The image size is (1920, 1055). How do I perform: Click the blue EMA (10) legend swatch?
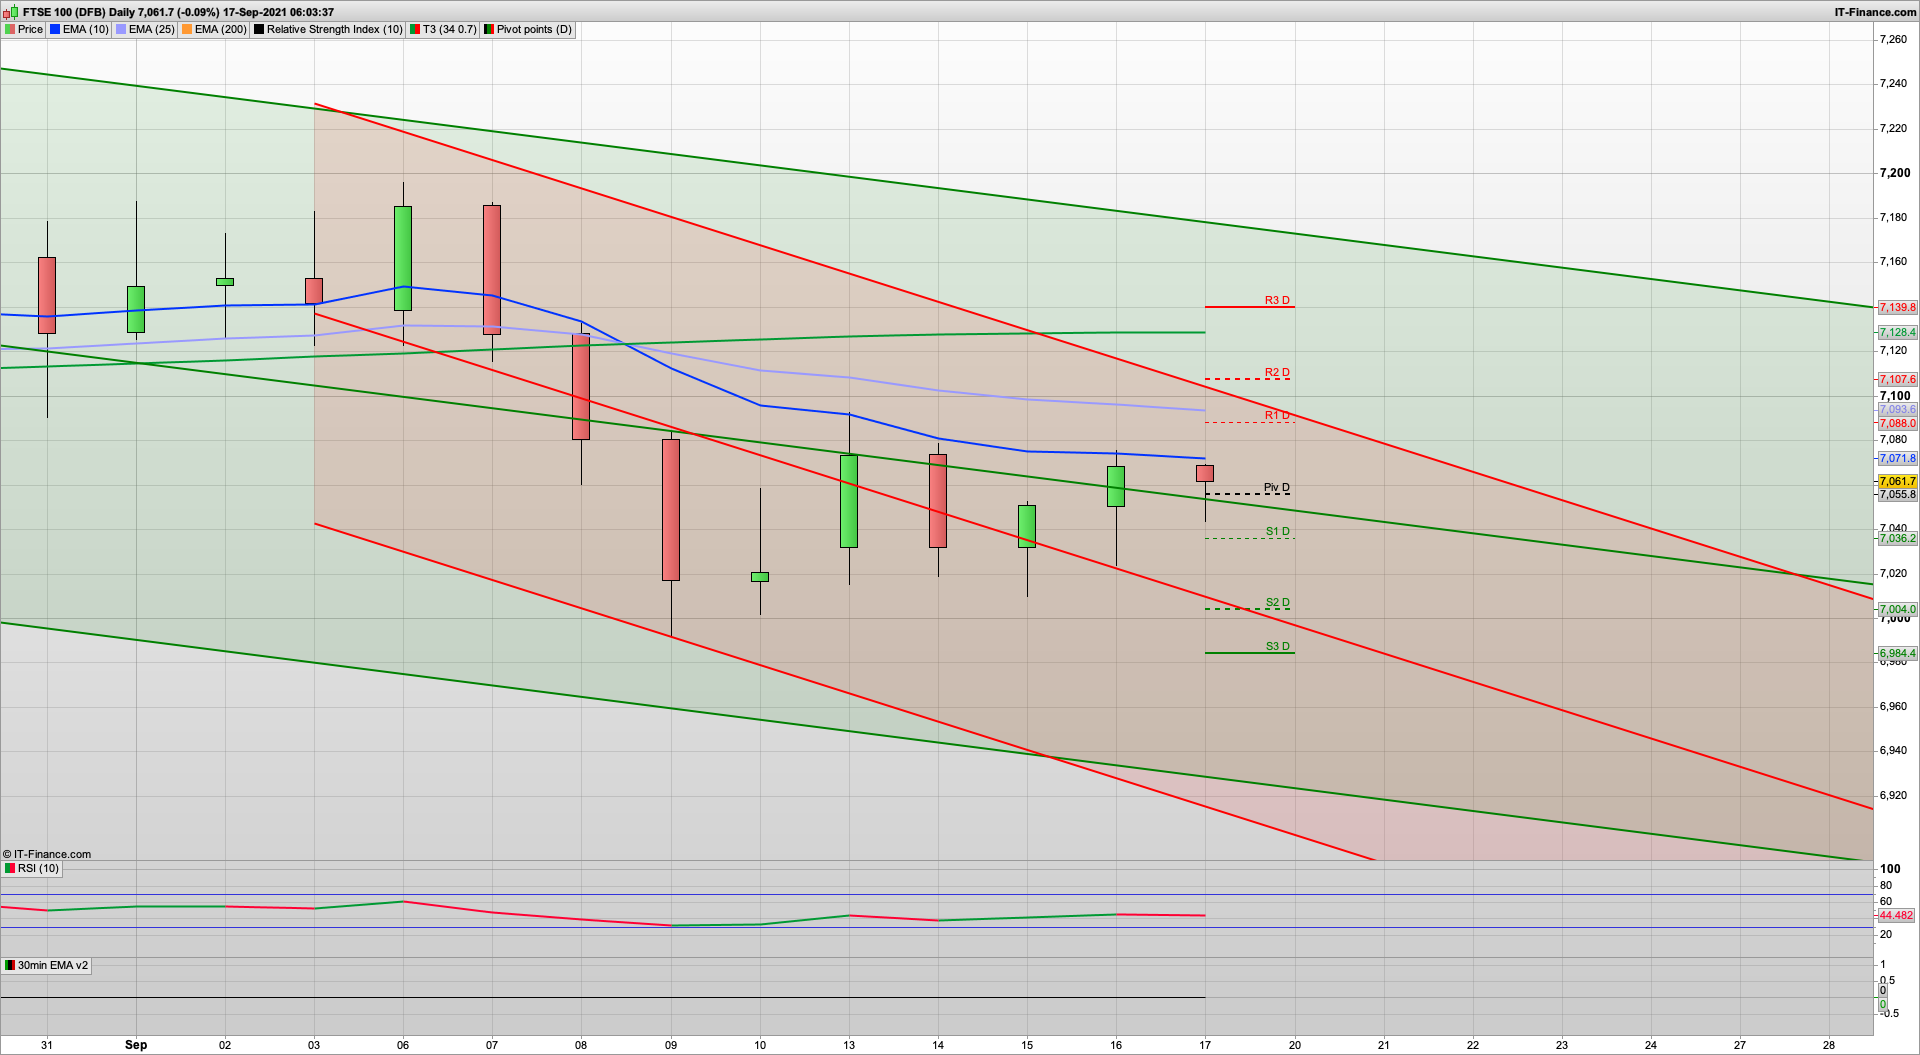55,29
